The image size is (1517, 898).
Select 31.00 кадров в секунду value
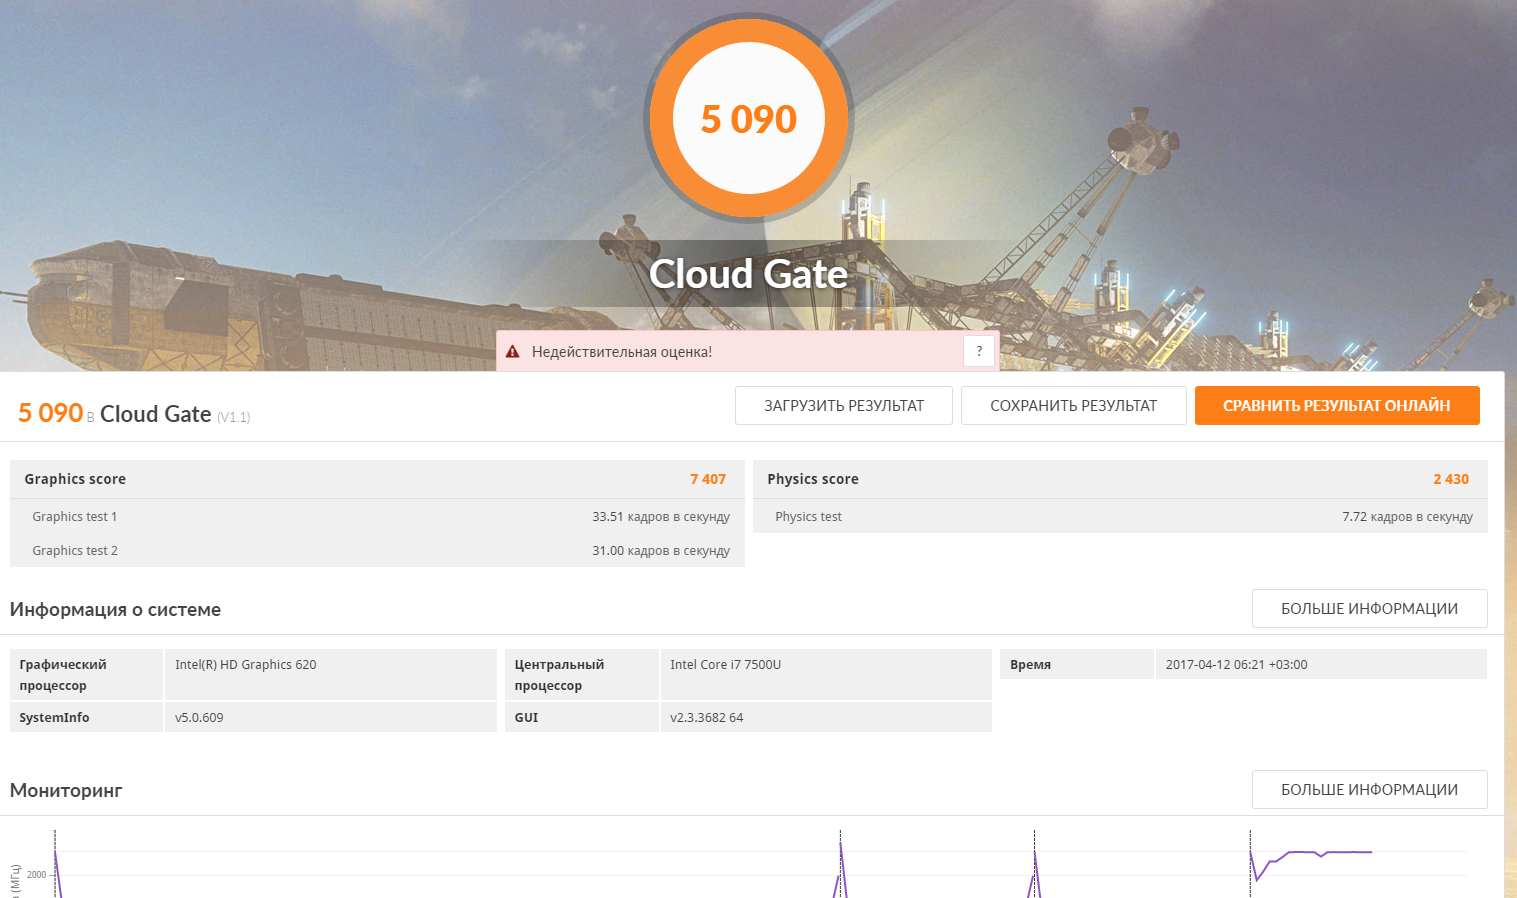pyautogui.click(x=661, y=551)
